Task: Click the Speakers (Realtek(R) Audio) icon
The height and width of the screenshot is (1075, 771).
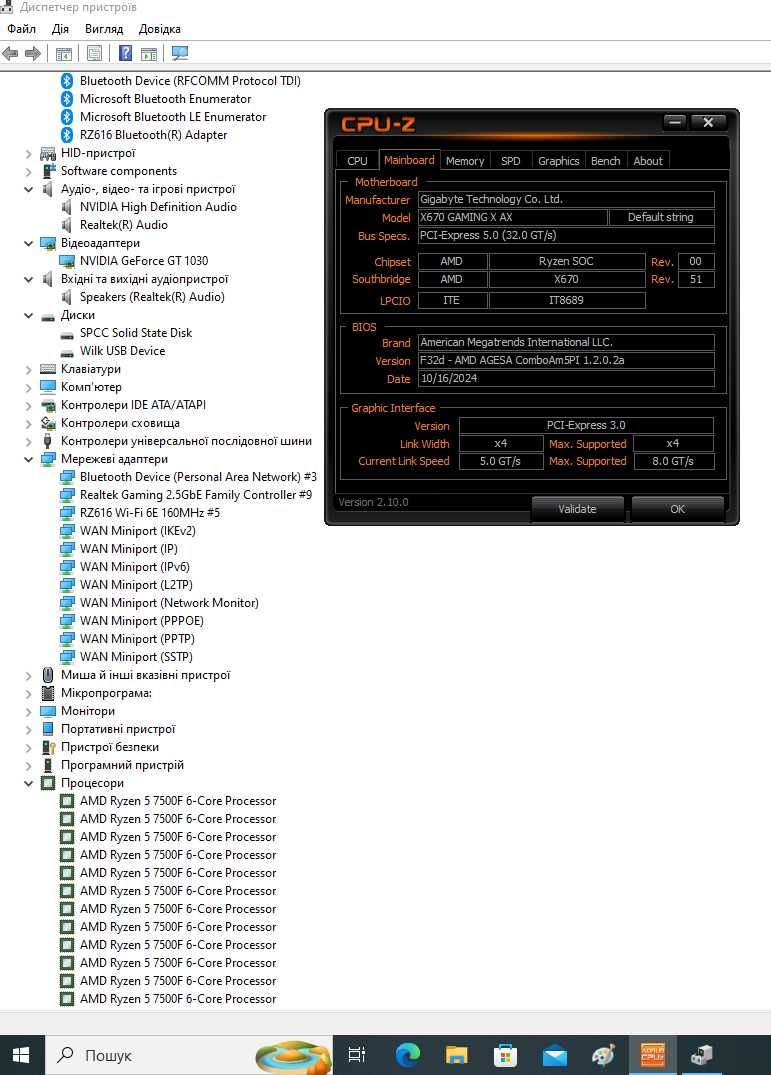Action: [x=67, y=297]
